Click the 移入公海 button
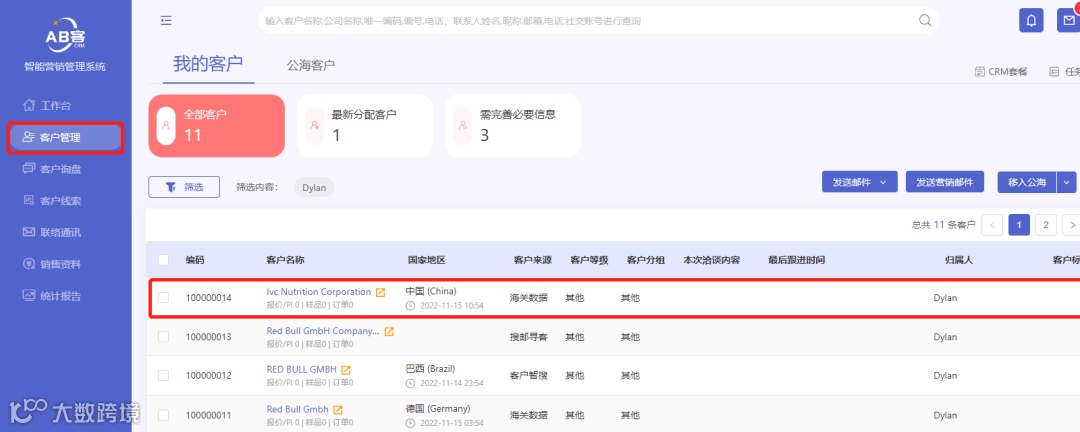The image size is (1080, 432). [x=1027, y=183]
